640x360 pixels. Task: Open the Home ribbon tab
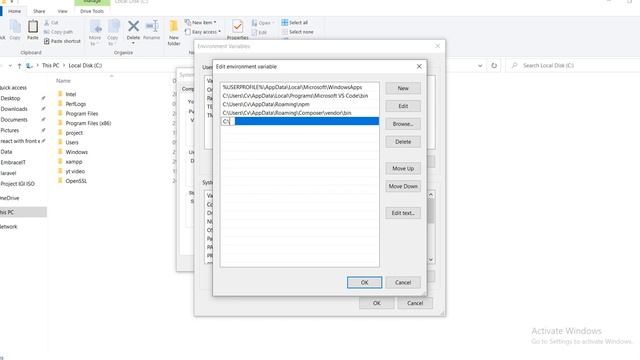pos(14,11)
